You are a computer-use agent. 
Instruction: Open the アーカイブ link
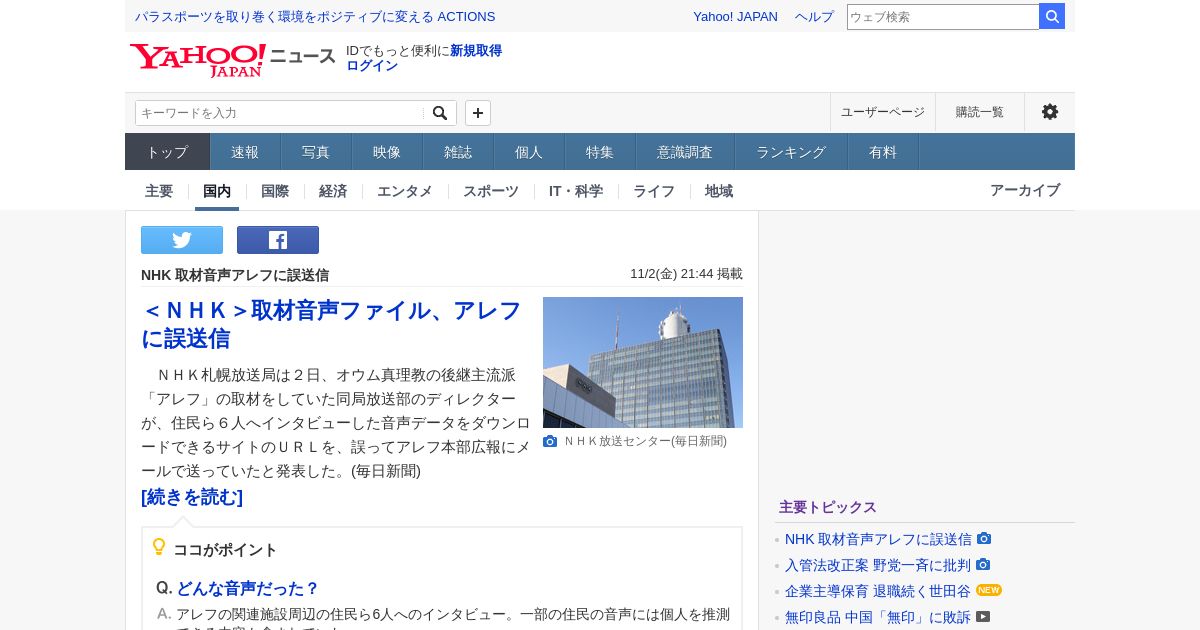coord(1025,190)
